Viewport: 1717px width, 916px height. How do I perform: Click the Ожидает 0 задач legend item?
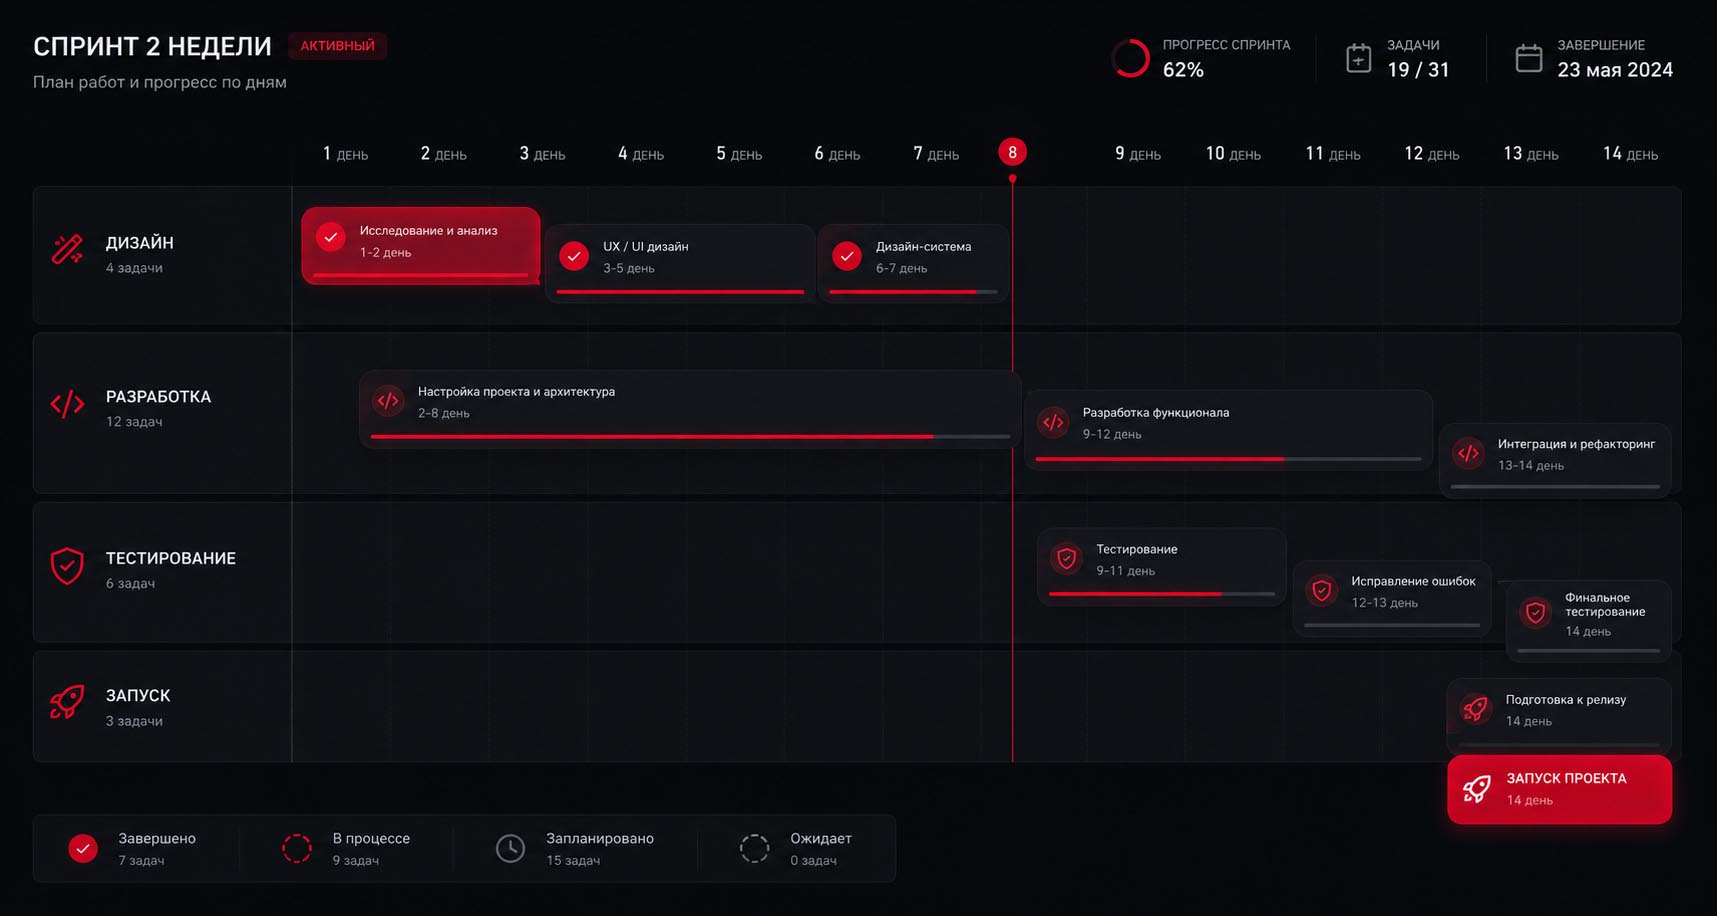(796, 848)
